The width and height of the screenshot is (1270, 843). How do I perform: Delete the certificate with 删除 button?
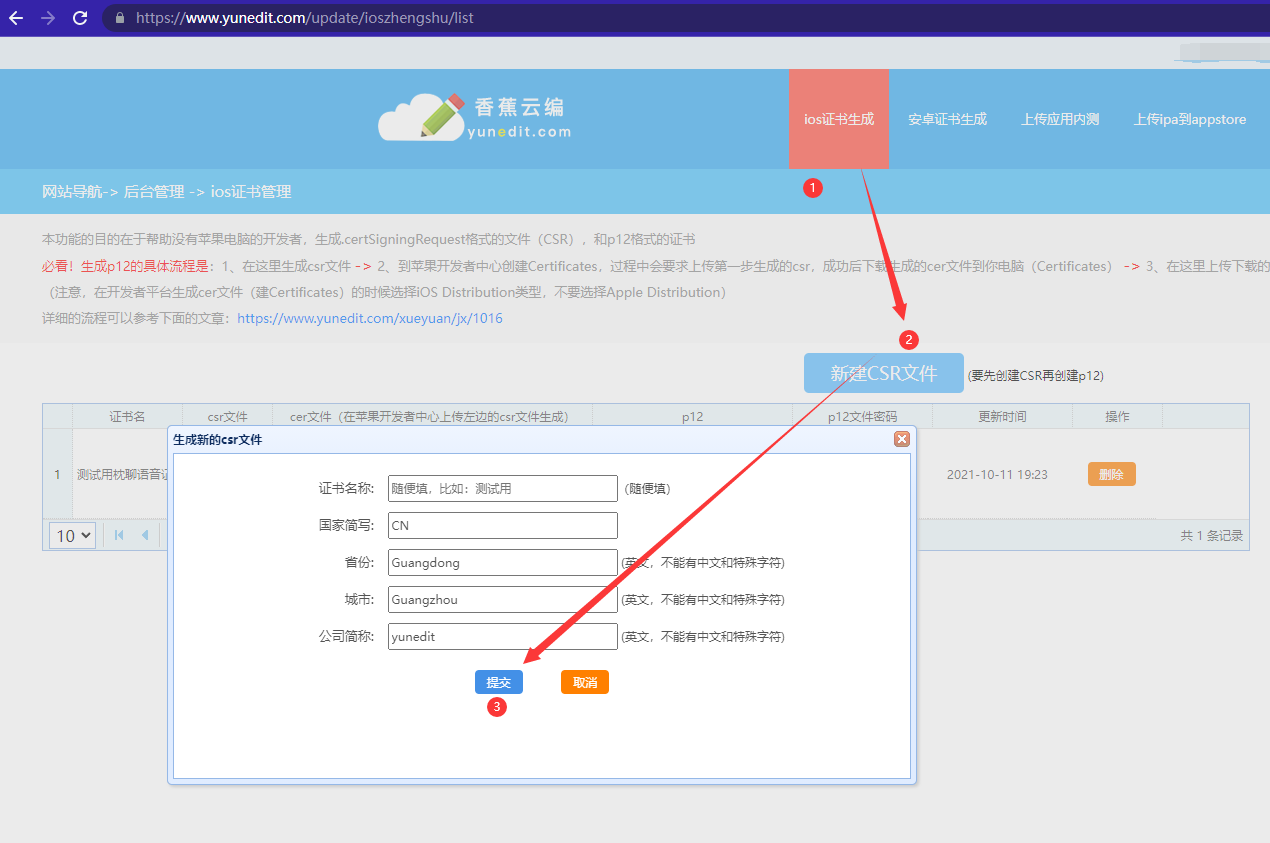[1111, 474]
